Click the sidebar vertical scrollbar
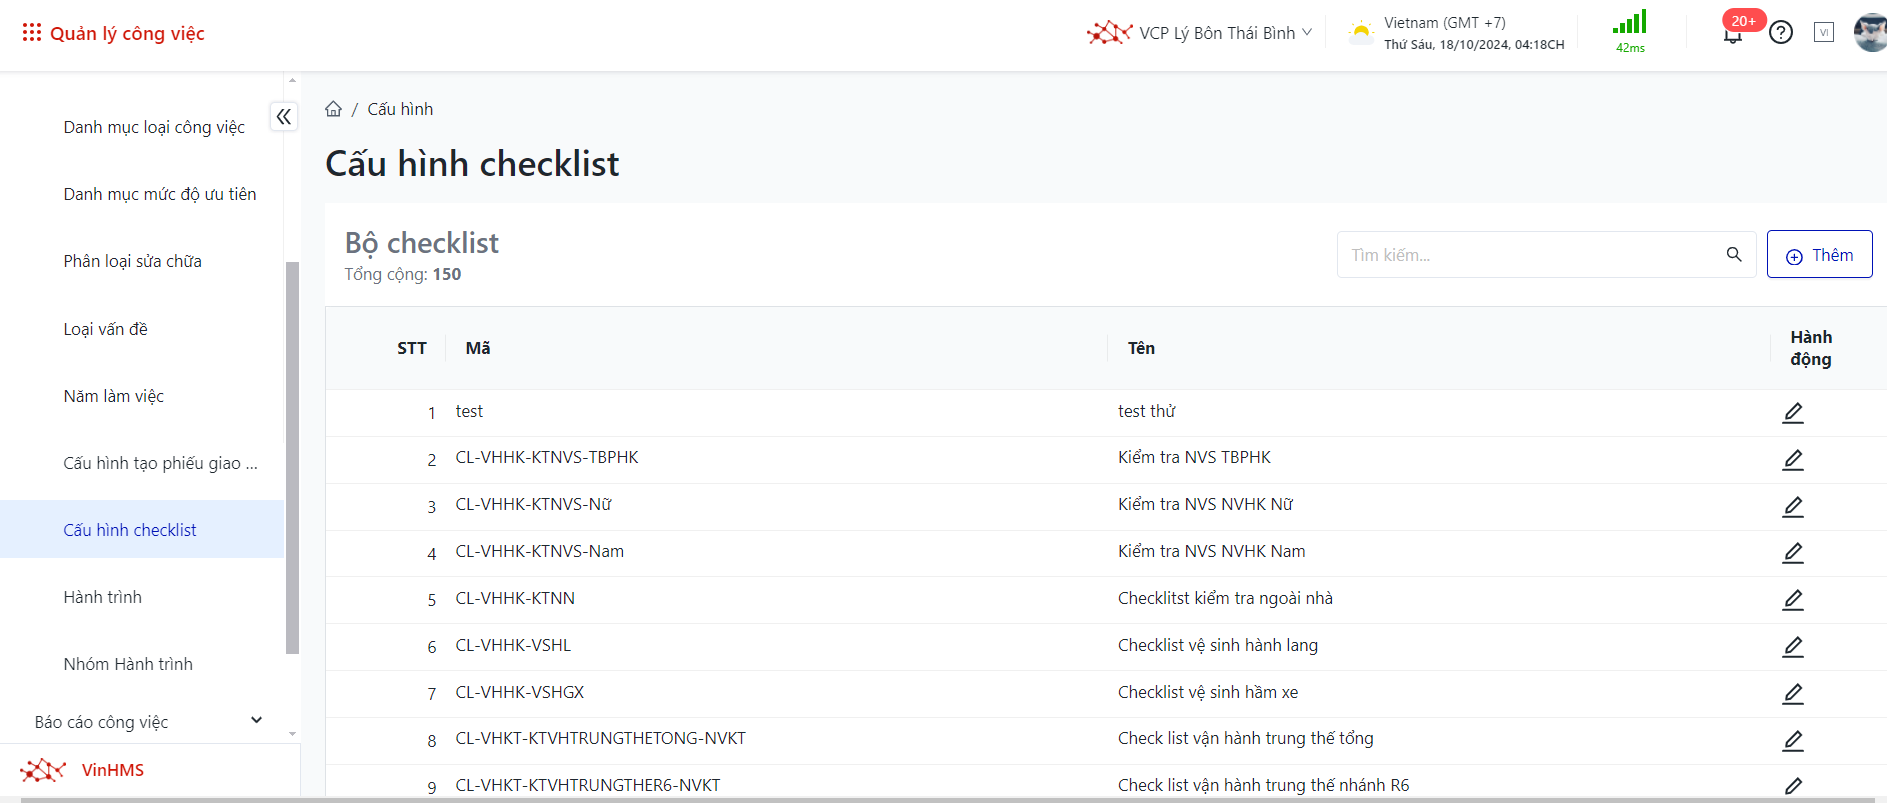 coord(292,457)
